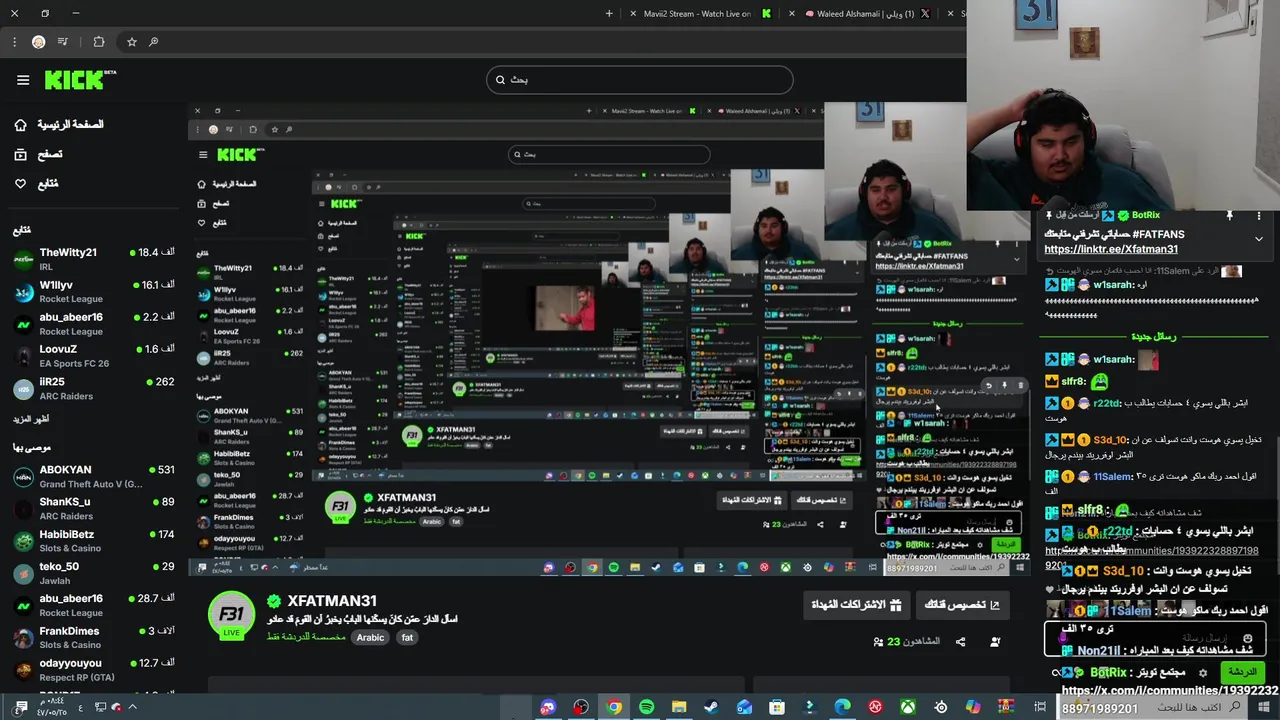1280x720 pixels.
Task: Select FrankDimes Slots & Casino channel
Action: click(x=94, y=637)
